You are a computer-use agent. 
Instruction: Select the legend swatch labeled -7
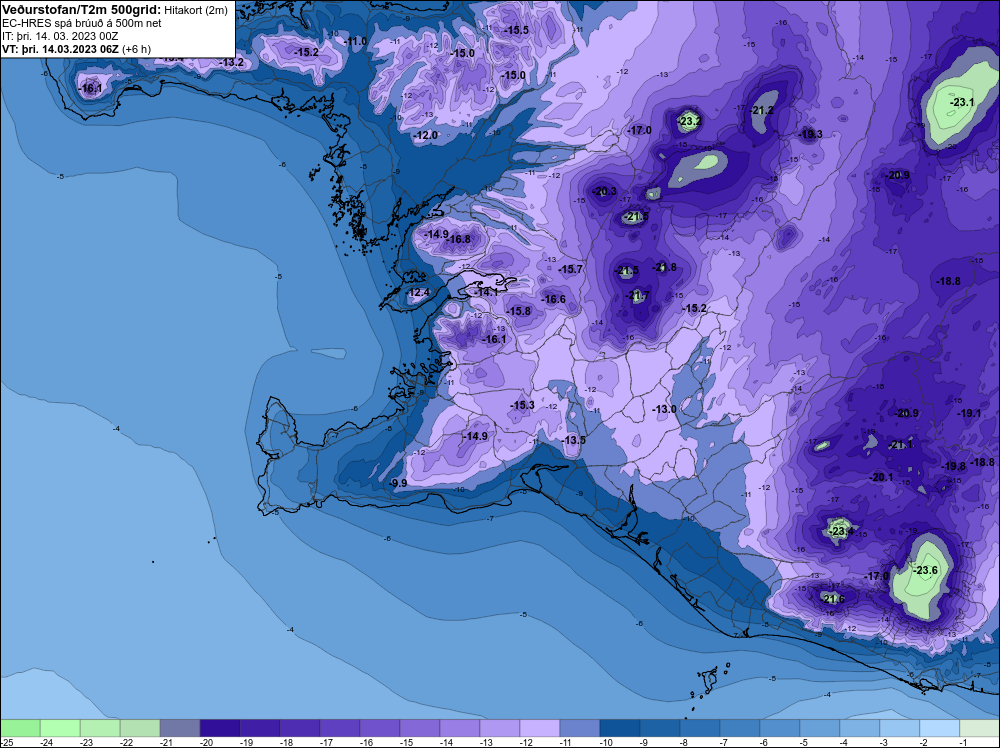pos(739,728)
